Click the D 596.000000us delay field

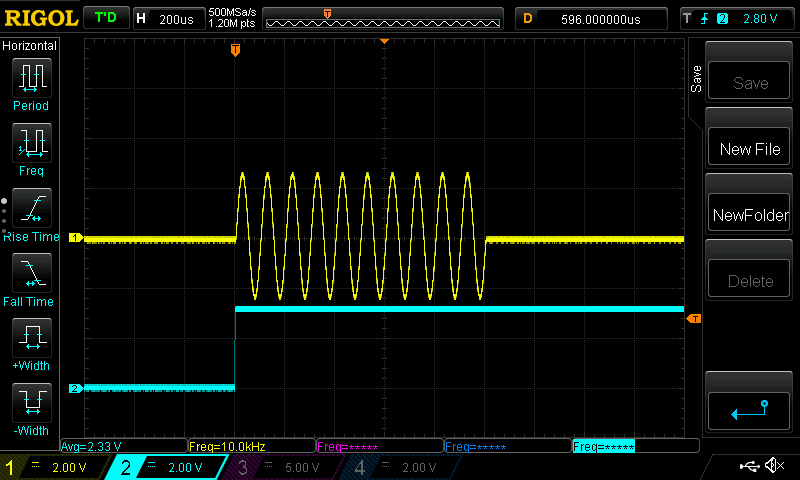(594, 18)
